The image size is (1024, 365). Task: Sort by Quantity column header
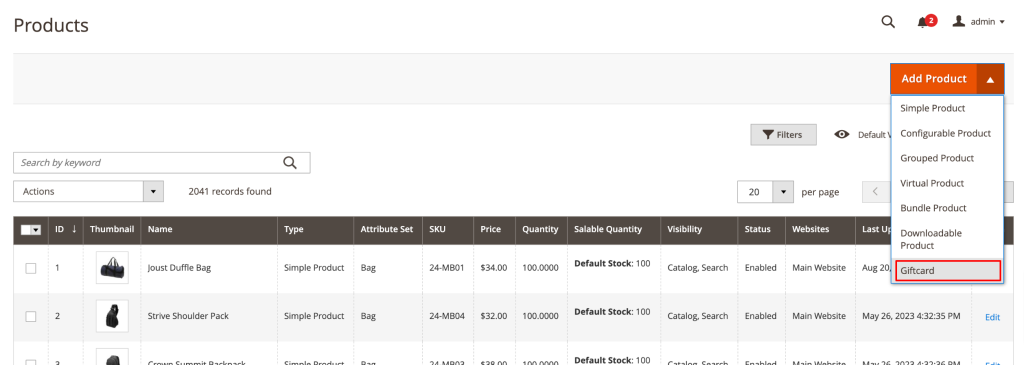[x=541, y=229]
